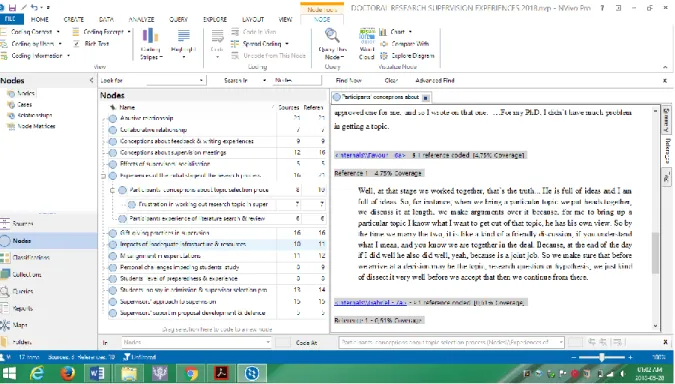Click the Chart icon
Viewport: 675px width, 384px height.
(383, 32)
